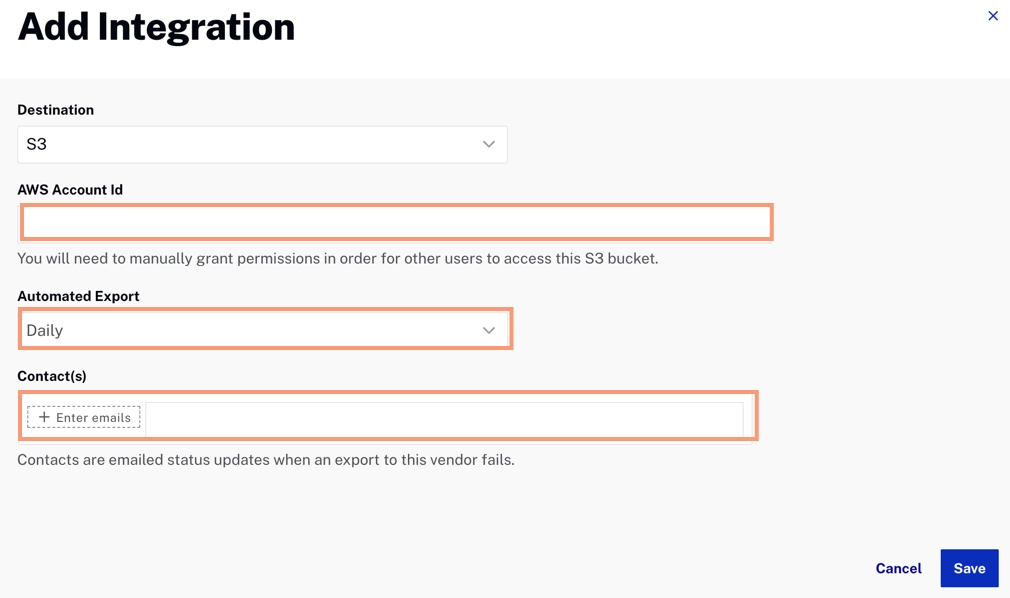Dismiss the modal using the top-right X icon
Screen dimensions: 1010x598
(992, 16)
